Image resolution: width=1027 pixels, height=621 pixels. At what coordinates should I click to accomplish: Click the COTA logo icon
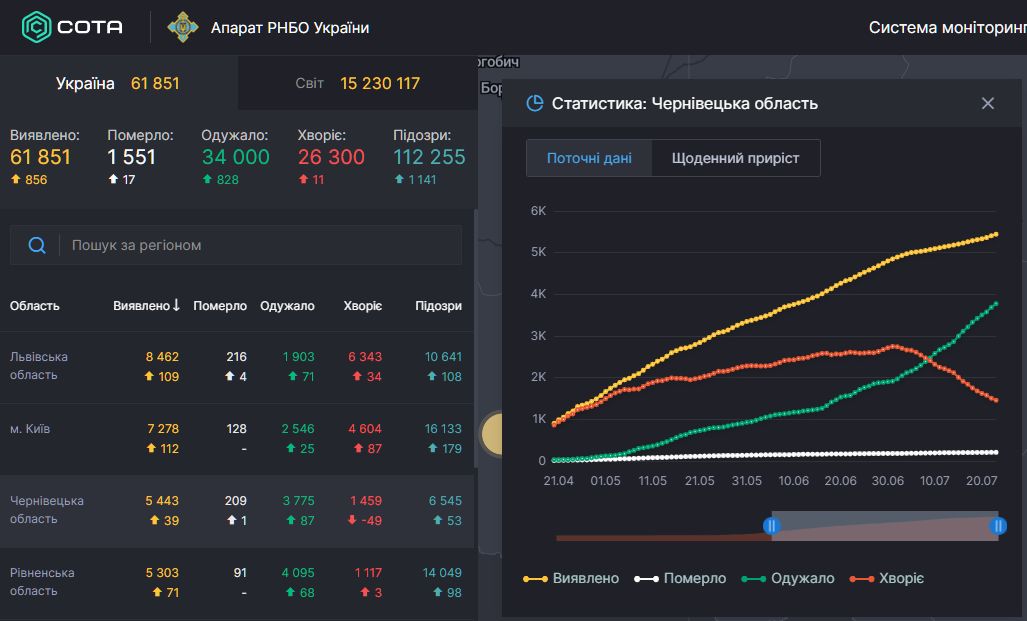click(x=37, y=27)
